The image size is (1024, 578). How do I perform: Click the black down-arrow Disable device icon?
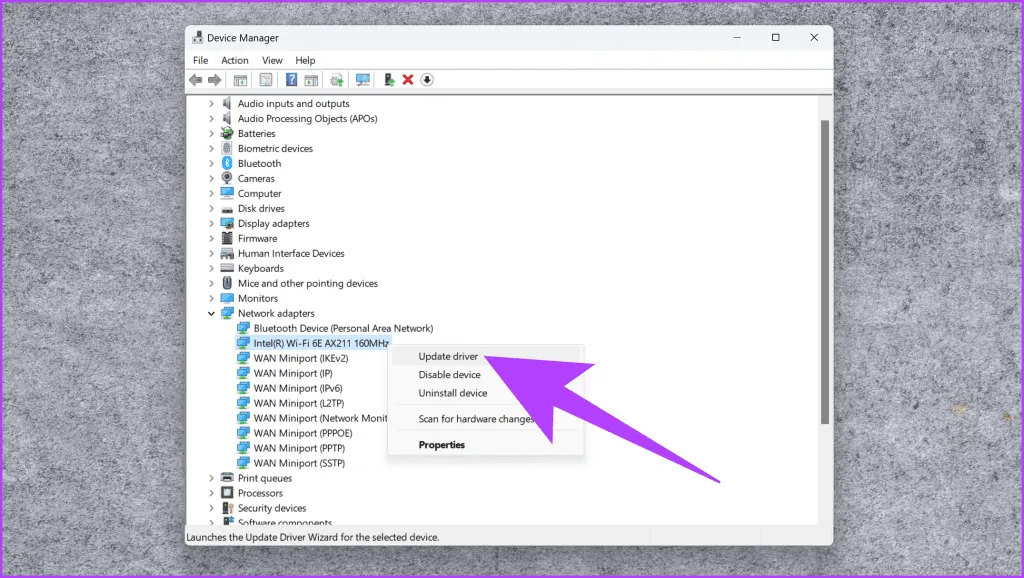click(x=427, y=80)
